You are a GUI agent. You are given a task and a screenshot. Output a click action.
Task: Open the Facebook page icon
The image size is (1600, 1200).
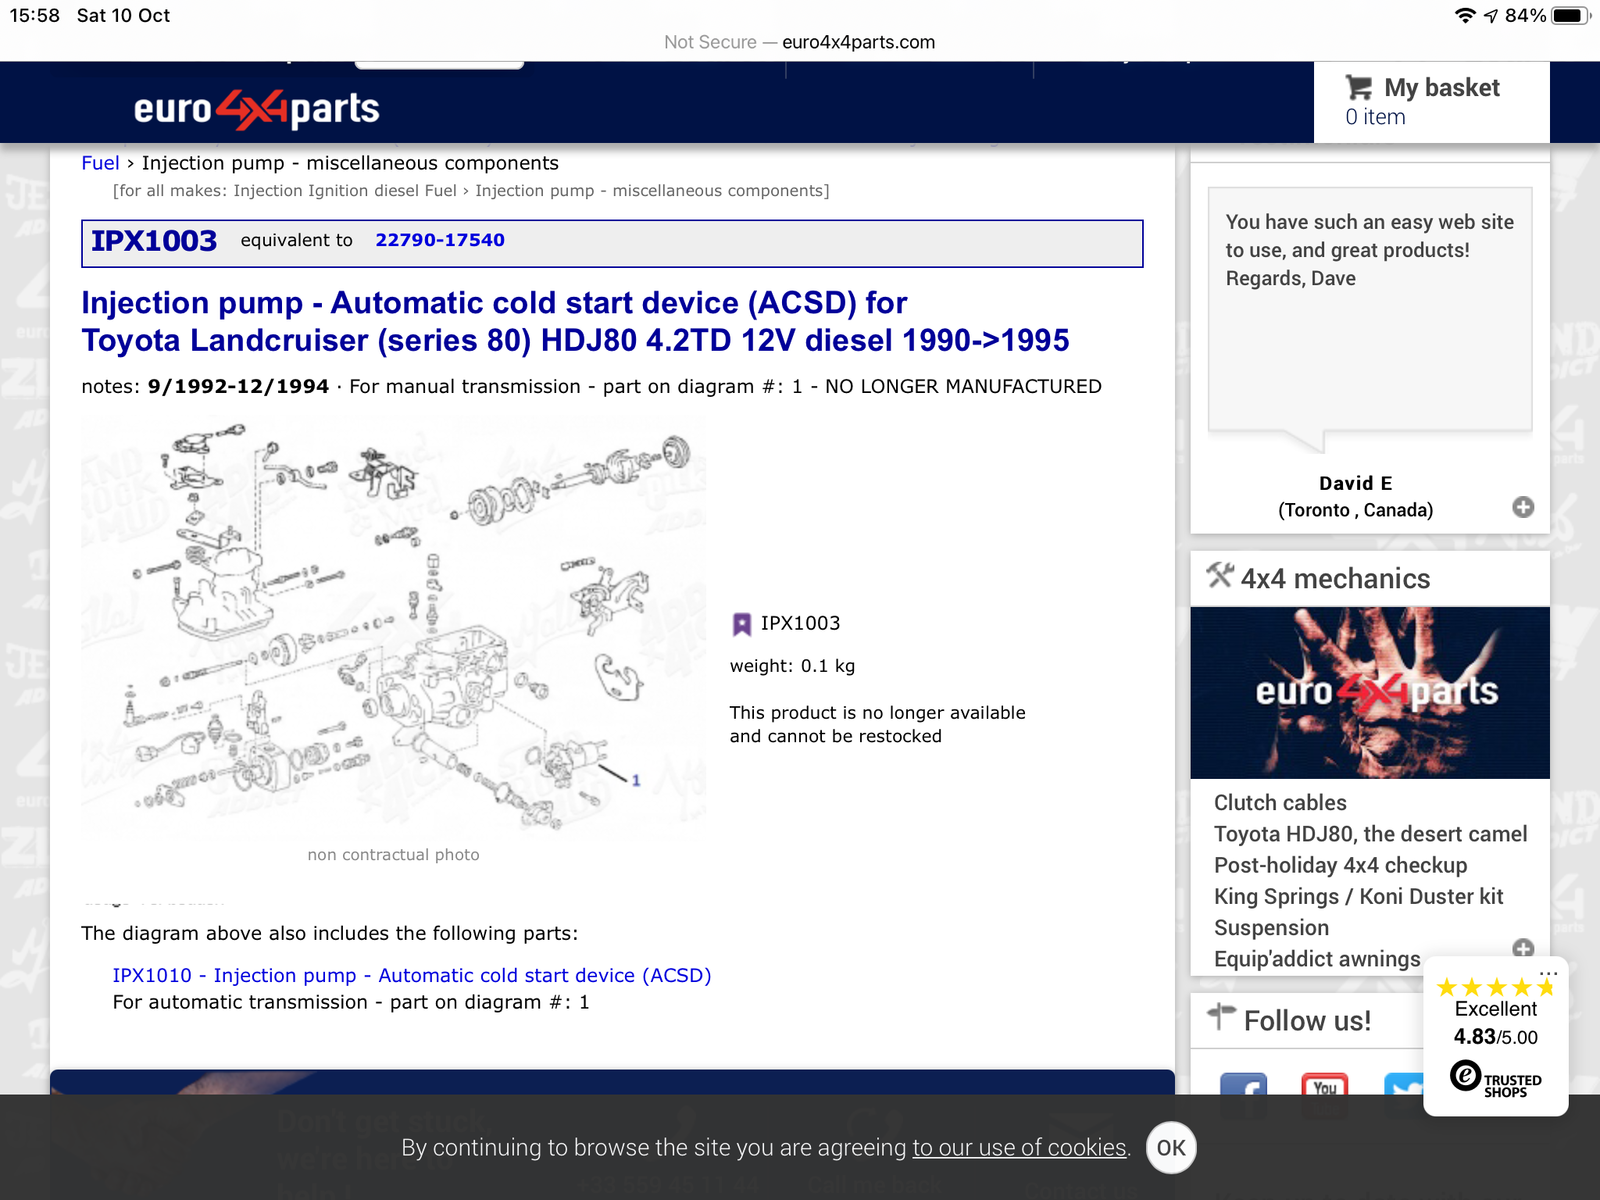pyautogui.click(x=1243, y=1086)
